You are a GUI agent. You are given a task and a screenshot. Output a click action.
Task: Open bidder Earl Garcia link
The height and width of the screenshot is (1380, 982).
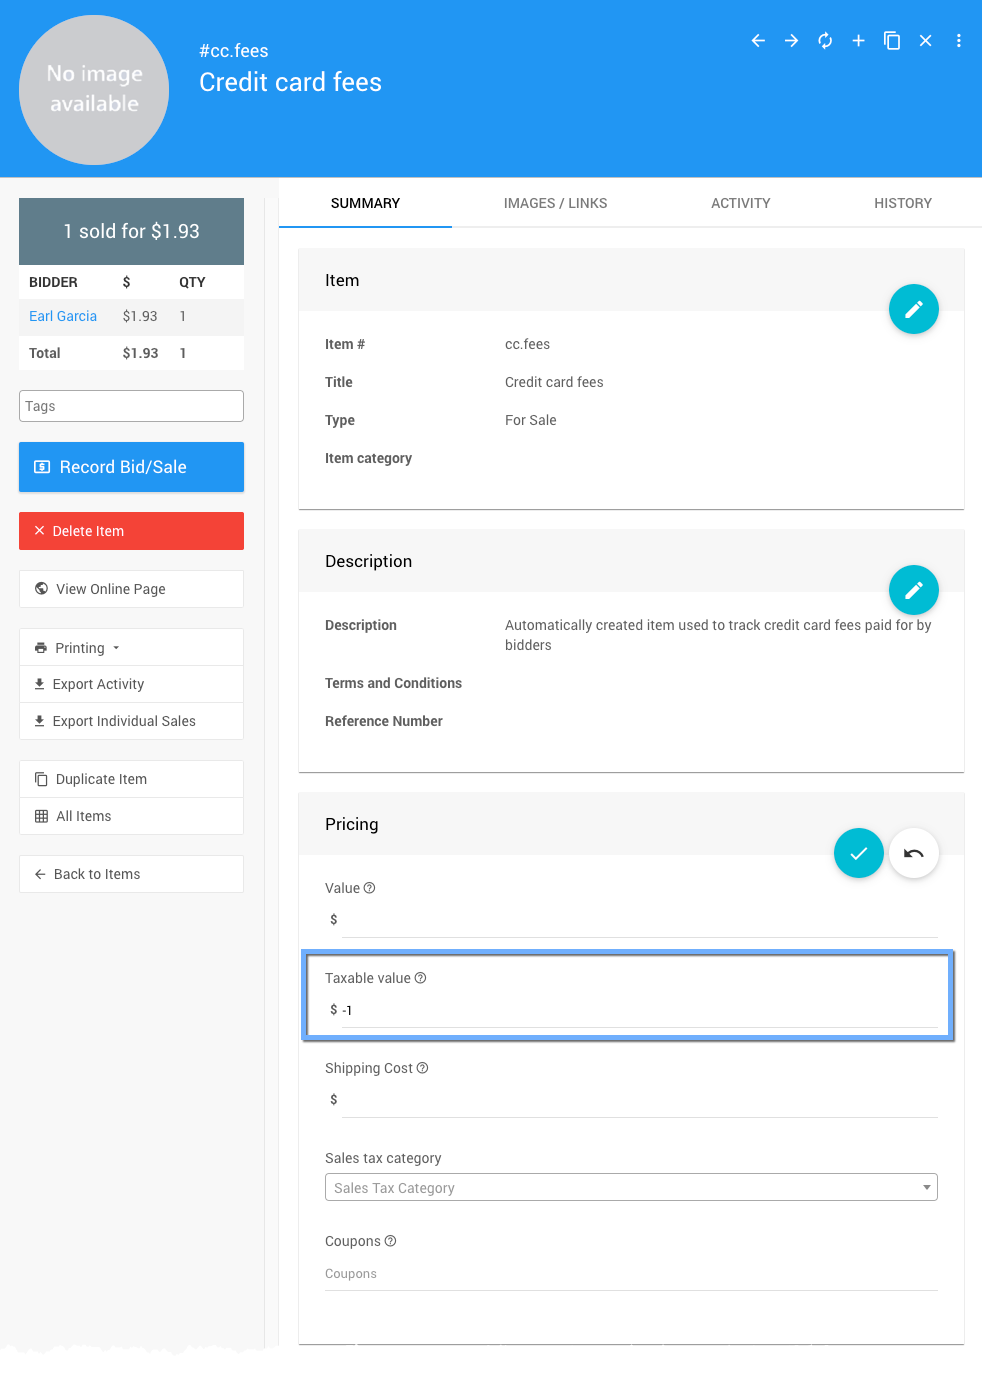coord(63,316)
